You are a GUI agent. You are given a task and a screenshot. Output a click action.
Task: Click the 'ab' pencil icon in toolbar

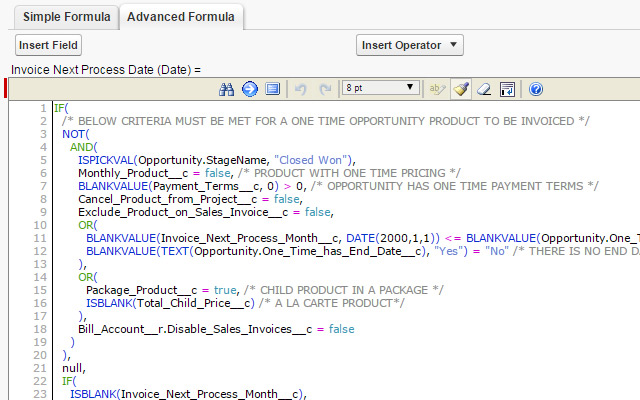coord(437,89)
